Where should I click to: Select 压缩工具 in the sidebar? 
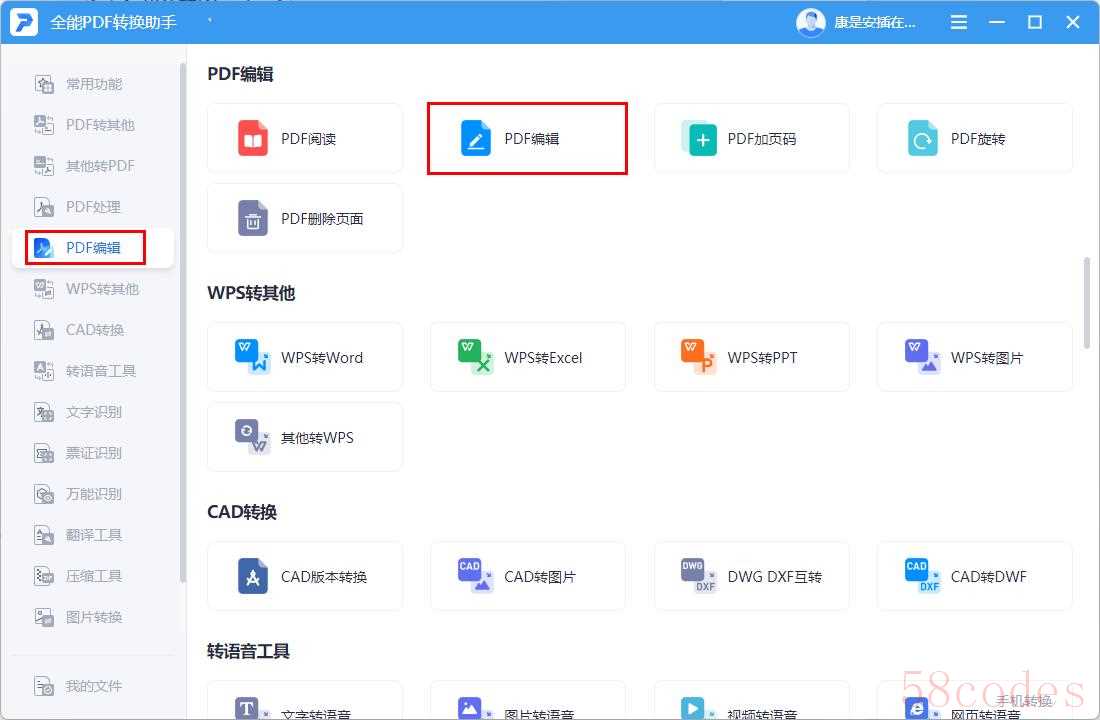[93, 575]
